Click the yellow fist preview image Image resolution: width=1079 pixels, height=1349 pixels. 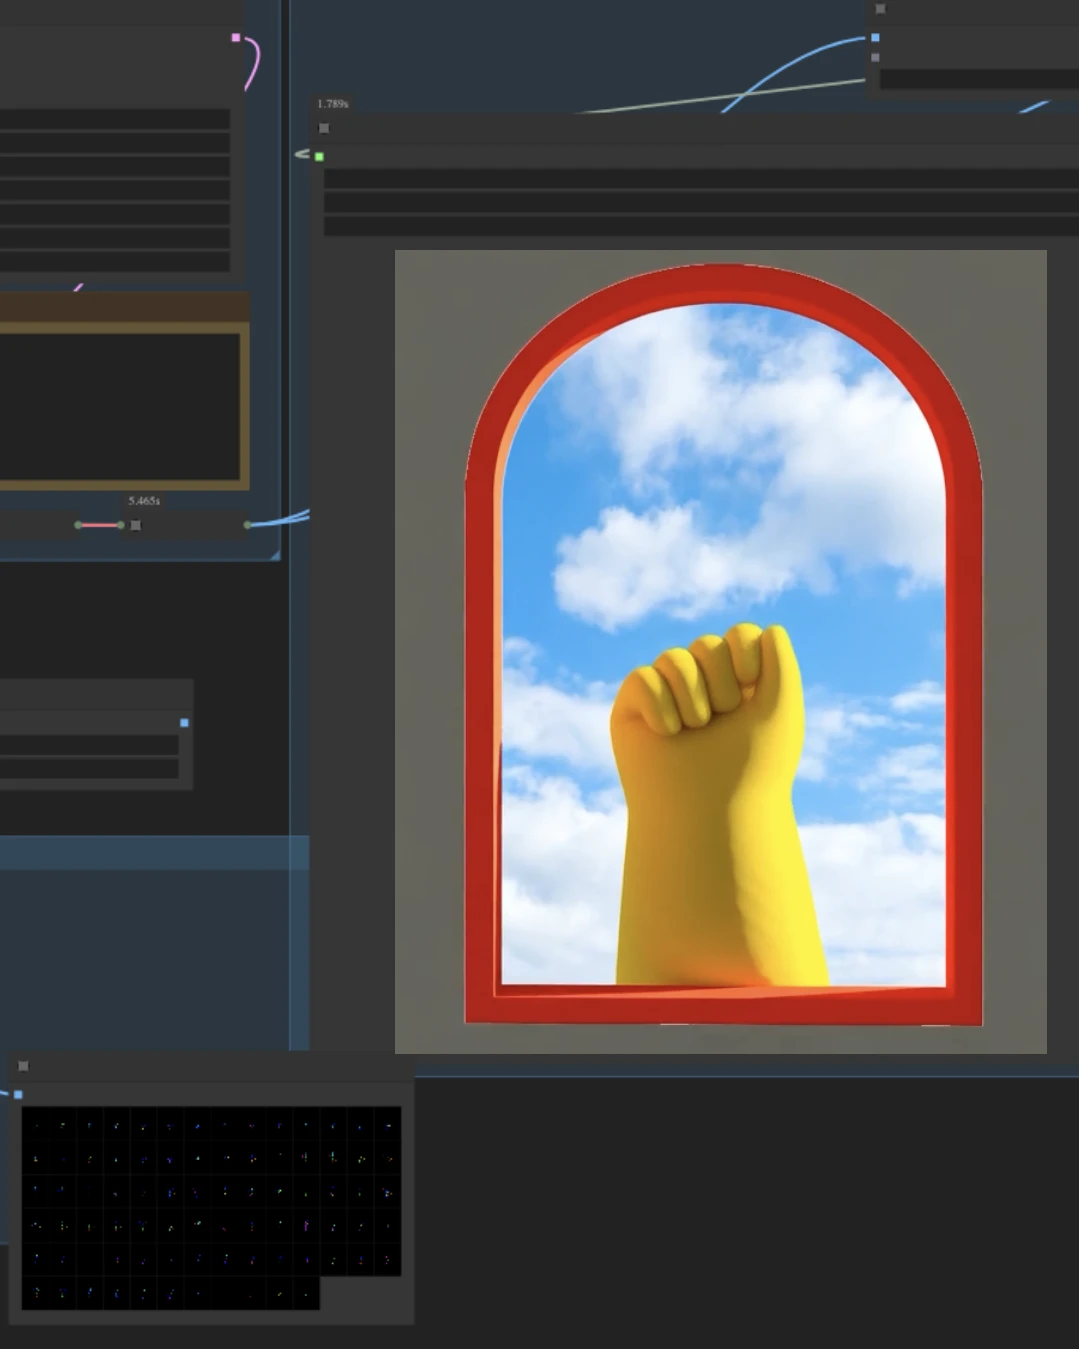pyautogui.click(x=720, y=650)
